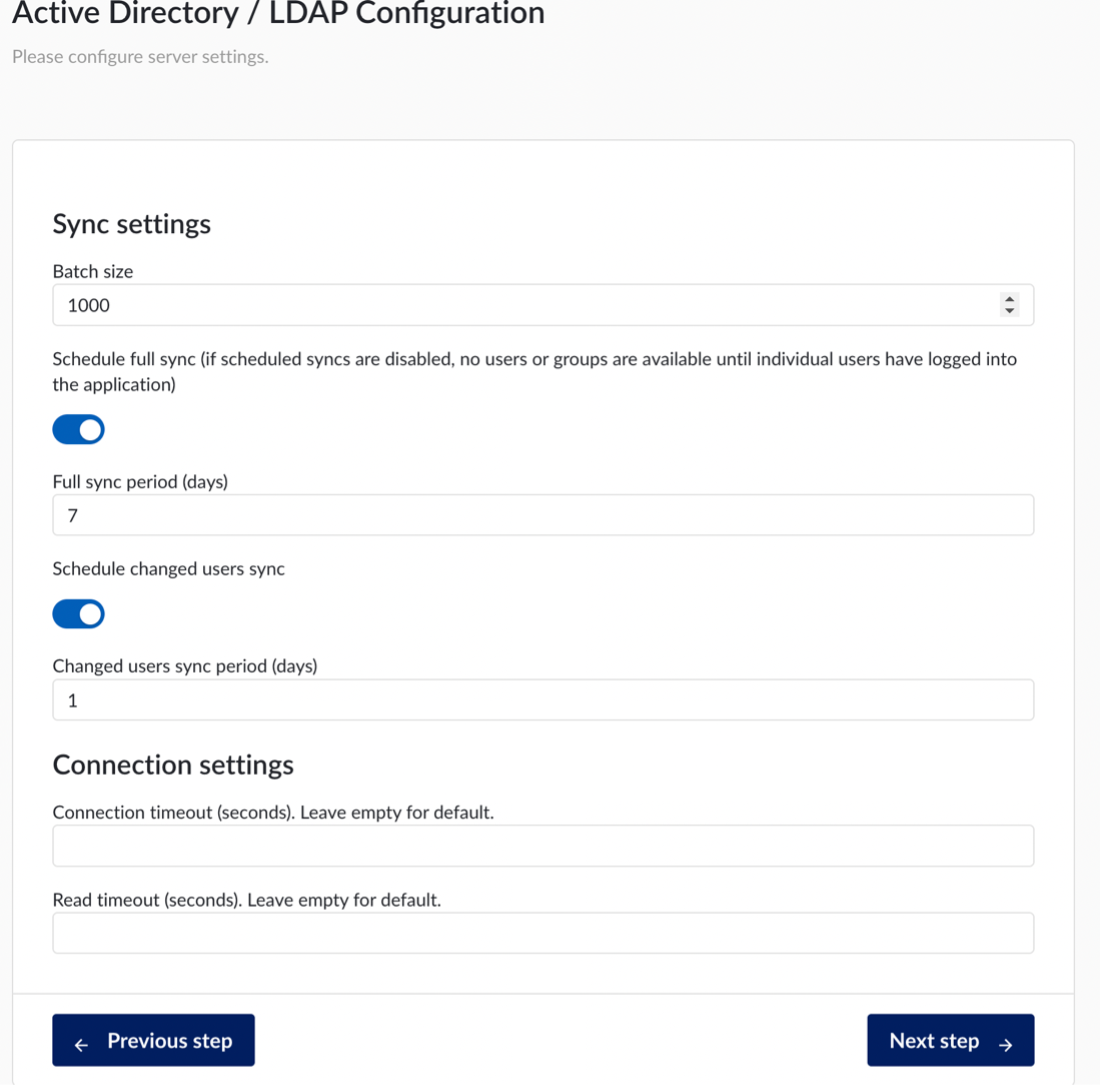Click the Connection timeout label text
The width and height of the screenshot is (1100, 1087).
pos(273,812)
